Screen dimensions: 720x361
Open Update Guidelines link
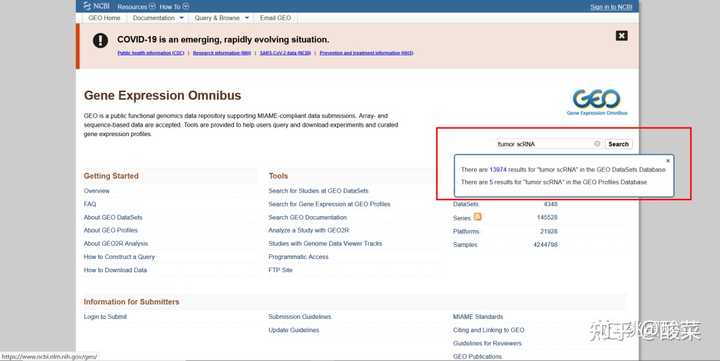[294, 330]
